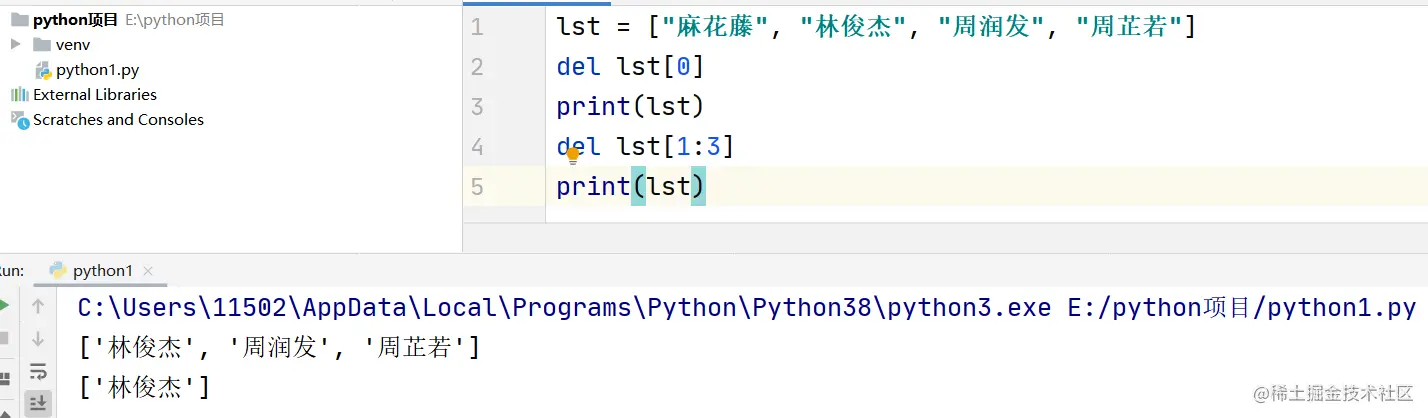
Task: Open External Libraries node
Action: pyautogui.click(x=95, y=95)
